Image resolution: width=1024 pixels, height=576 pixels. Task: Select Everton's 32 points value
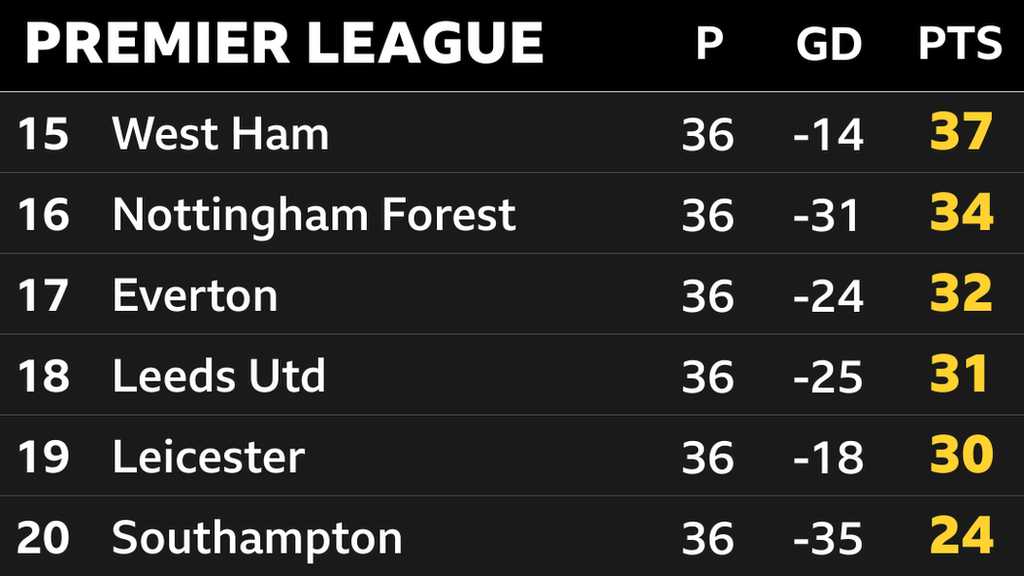tap(961, 295)
